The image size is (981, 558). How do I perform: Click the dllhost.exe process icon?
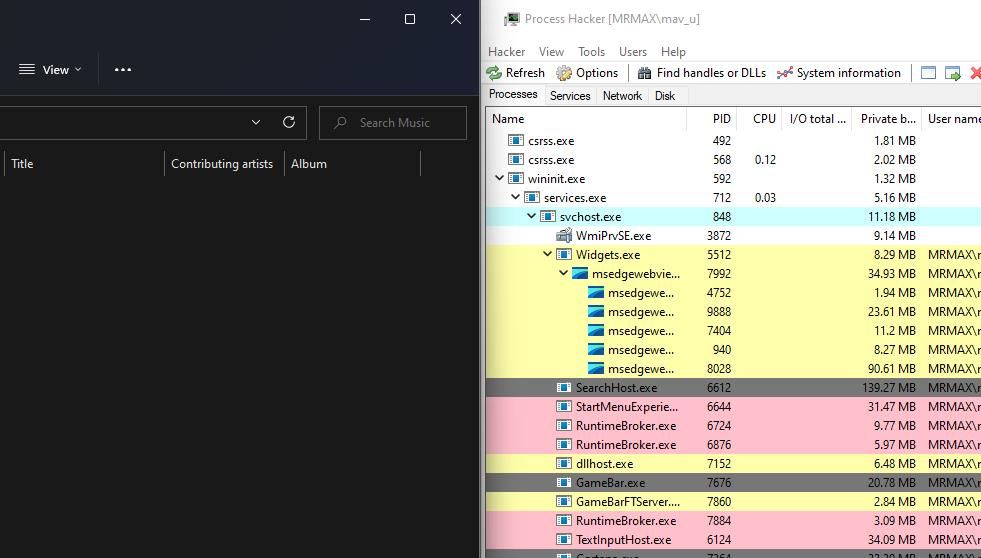564,464
